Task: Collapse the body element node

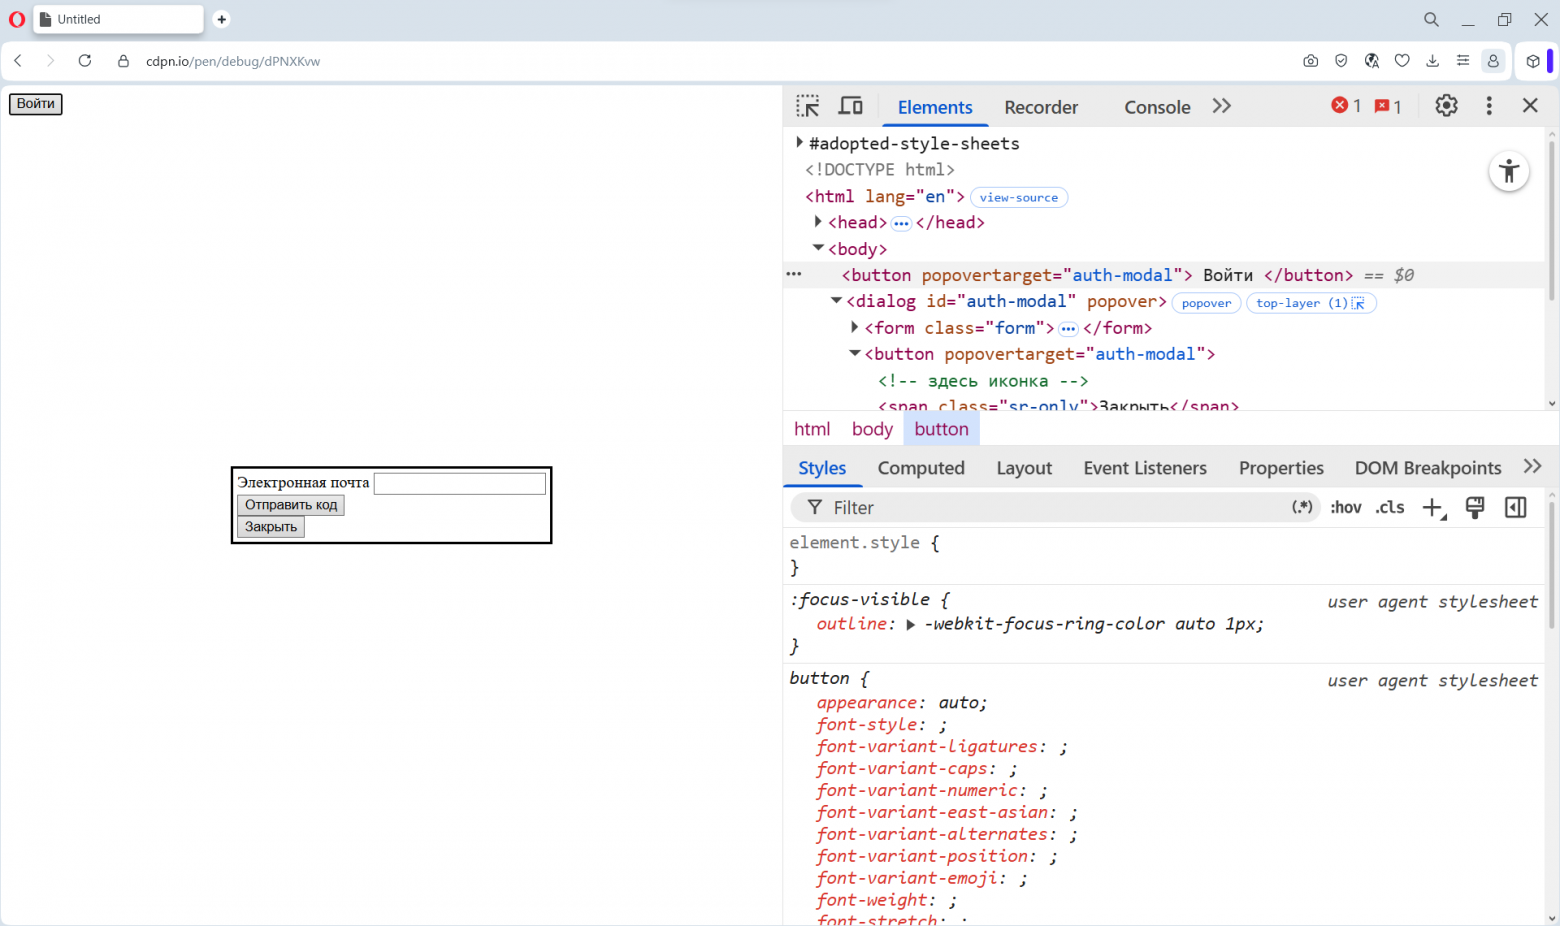Action: tap(818, 248)
